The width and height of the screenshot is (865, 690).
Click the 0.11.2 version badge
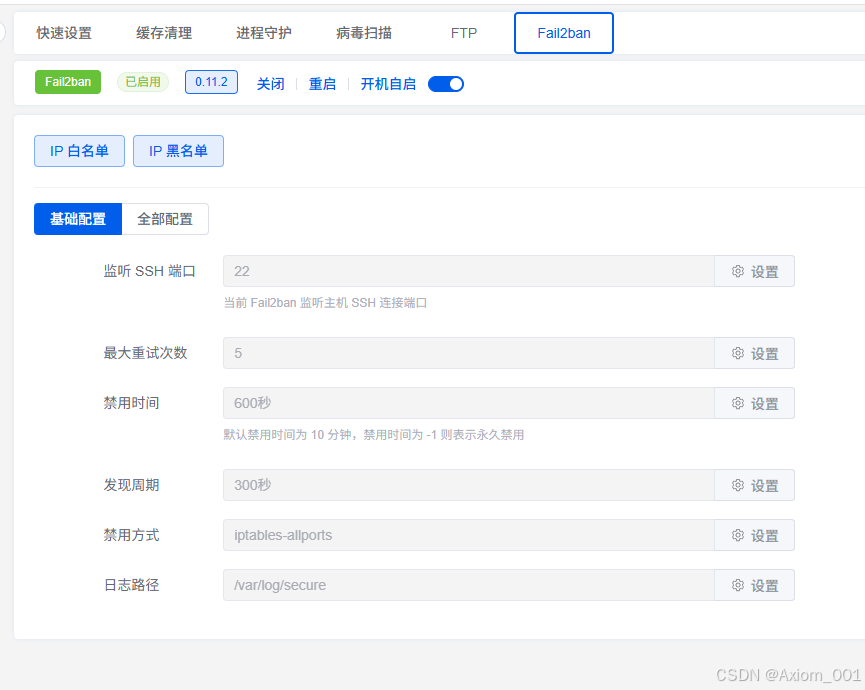coord(211,82)
